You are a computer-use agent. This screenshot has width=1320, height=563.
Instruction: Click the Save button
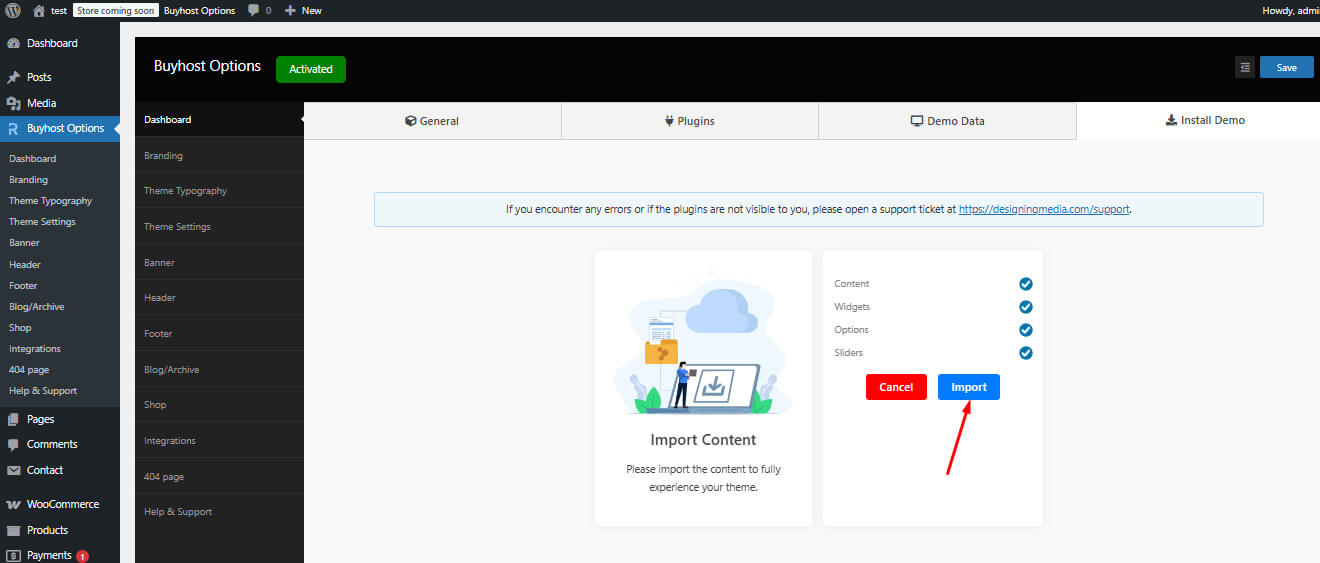click(1287, 67)
